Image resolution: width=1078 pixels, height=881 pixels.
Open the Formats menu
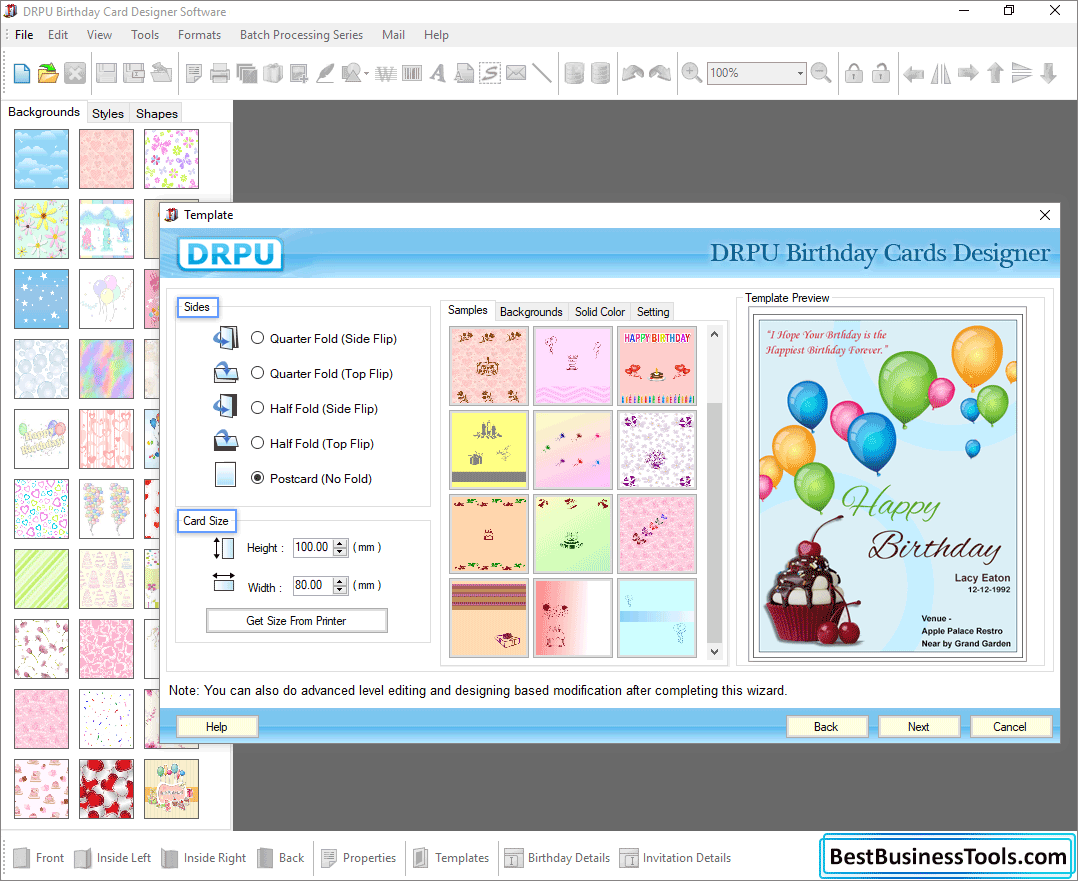click(199, 35)
